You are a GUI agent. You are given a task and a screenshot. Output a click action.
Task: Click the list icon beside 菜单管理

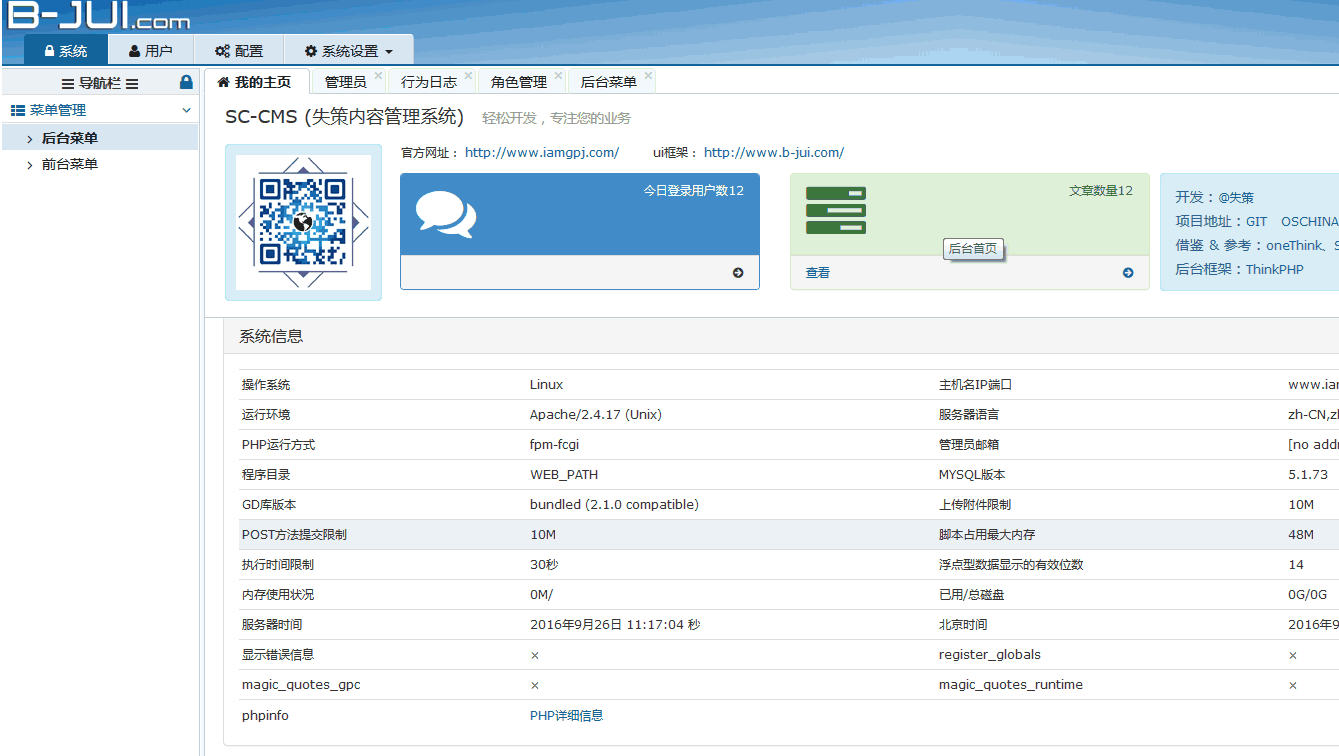click(x=16, y=108)
